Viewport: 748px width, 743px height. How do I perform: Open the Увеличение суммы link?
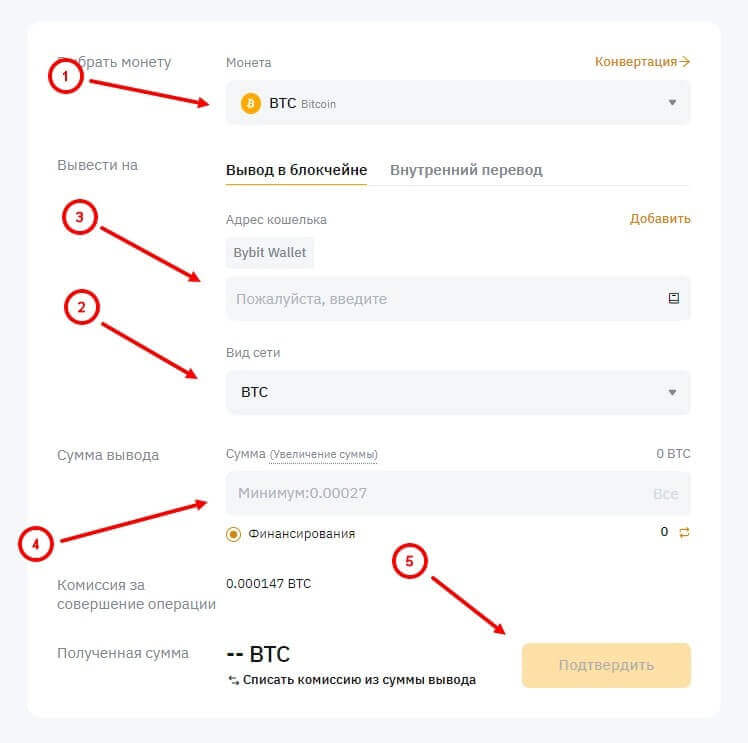pos(323,455)
